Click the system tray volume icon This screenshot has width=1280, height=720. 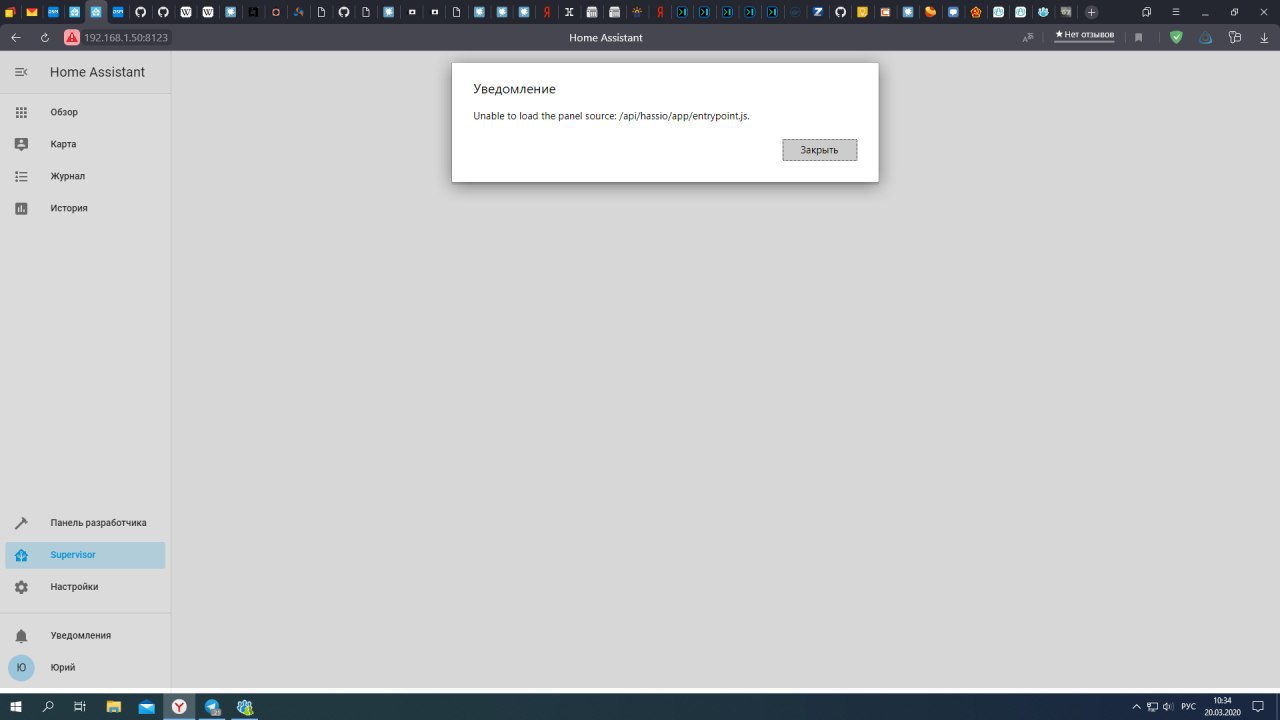[1168, 706]
